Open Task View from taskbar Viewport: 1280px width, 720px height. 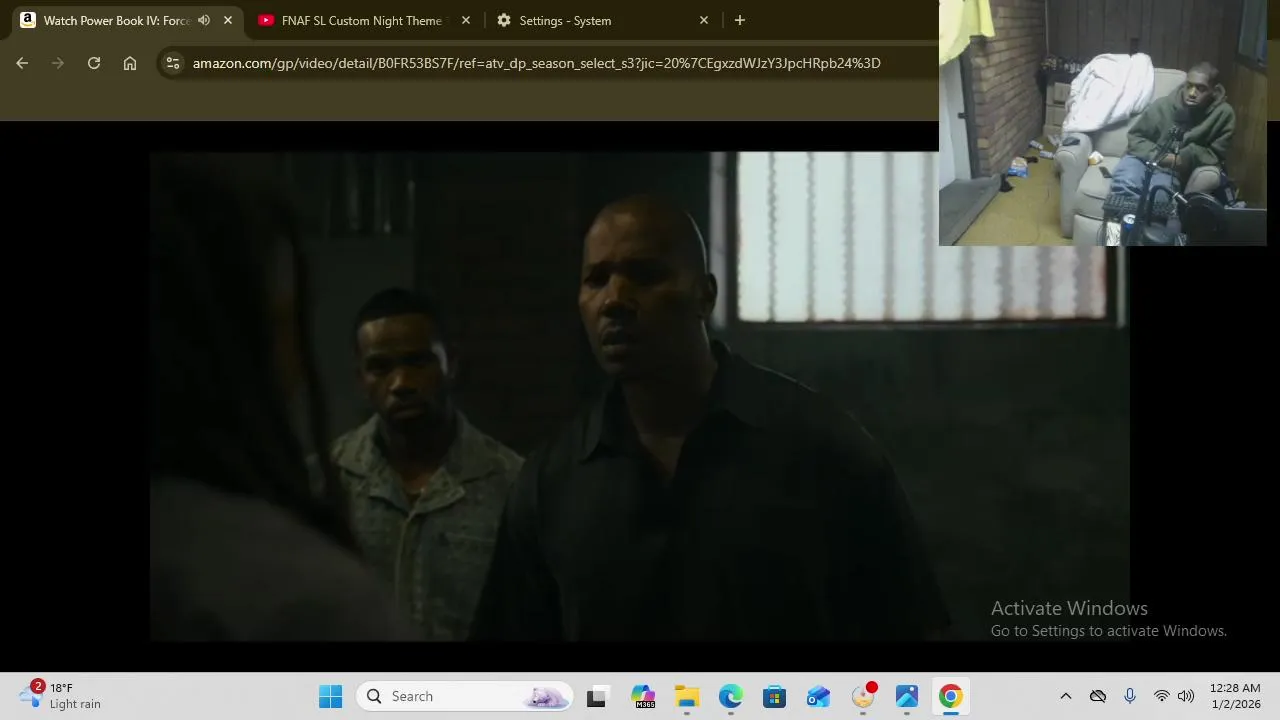597,696
